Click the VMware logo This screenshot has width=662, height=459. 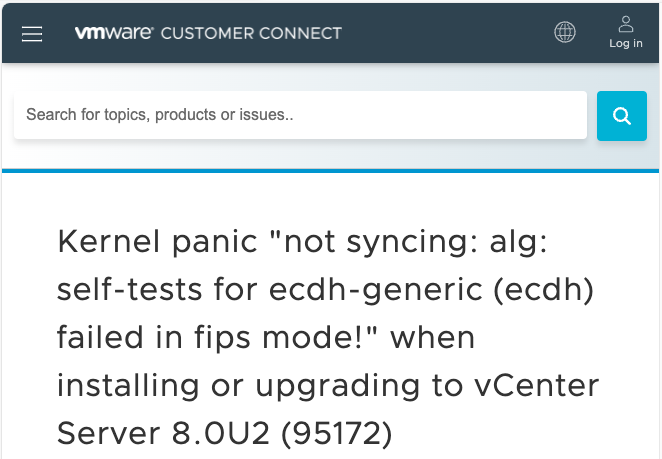point(113,33)
